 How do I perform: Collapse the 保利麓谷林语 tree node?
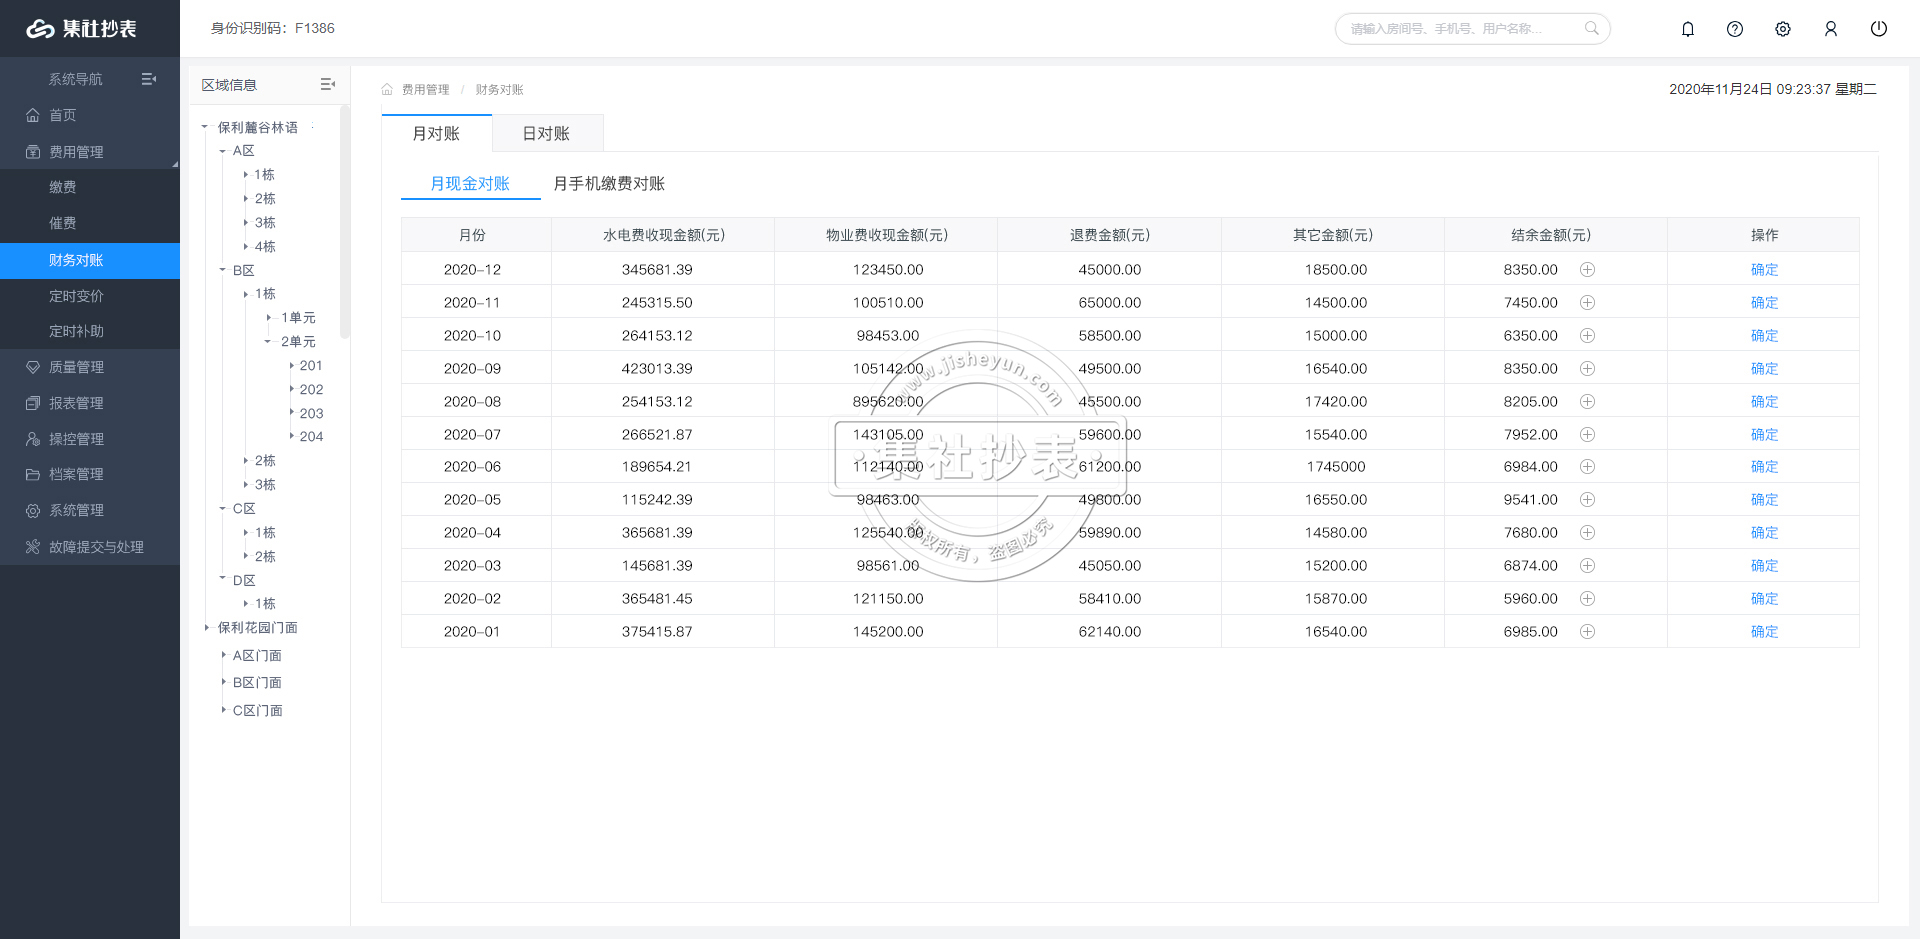(x=205, y=127)
